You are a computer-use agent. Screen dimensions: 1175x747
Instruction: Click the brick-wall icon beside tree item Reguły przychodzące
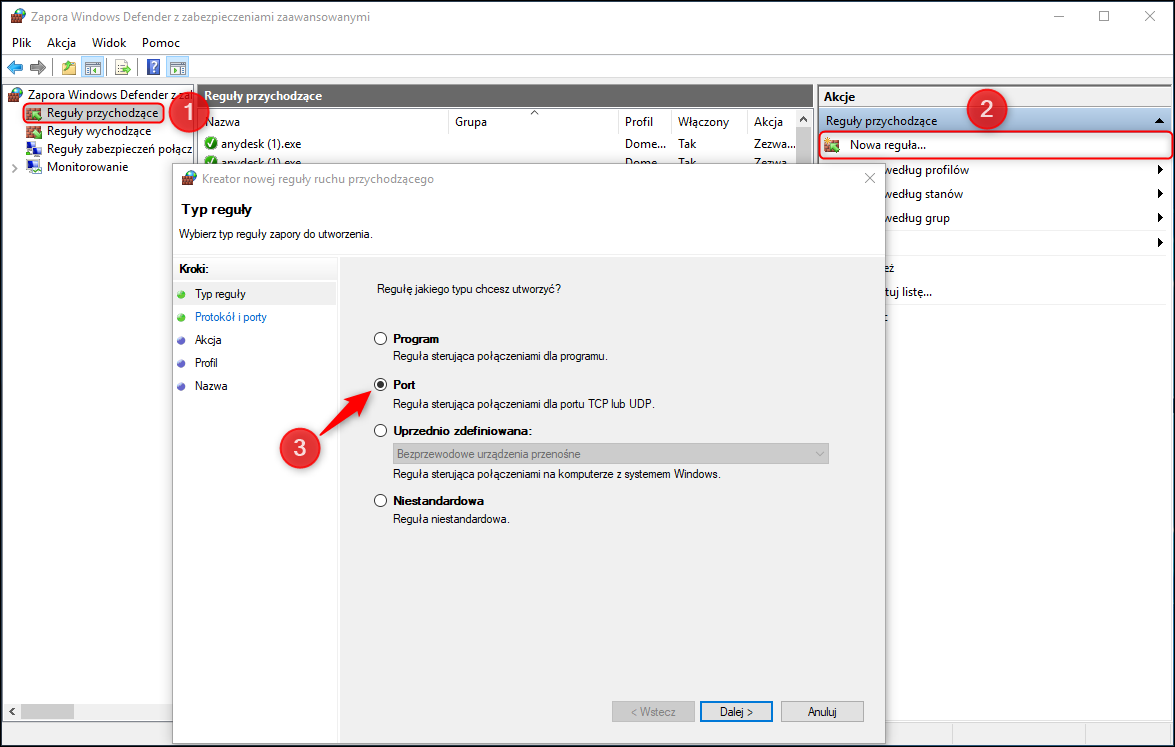[34, 113]
